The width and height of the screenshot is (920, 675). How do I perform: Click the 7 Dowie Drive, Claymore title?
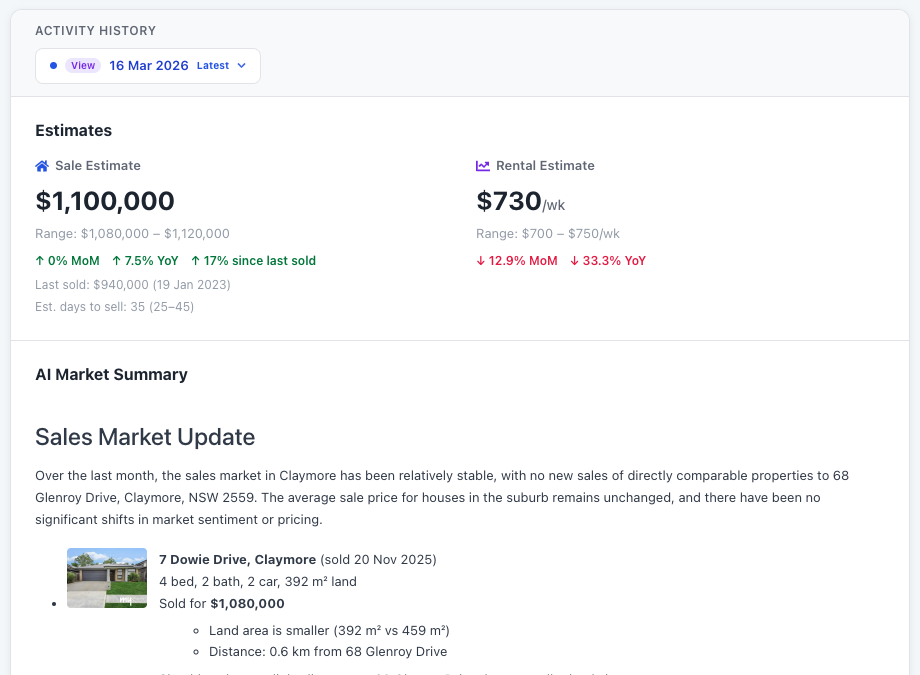[237, 559]
